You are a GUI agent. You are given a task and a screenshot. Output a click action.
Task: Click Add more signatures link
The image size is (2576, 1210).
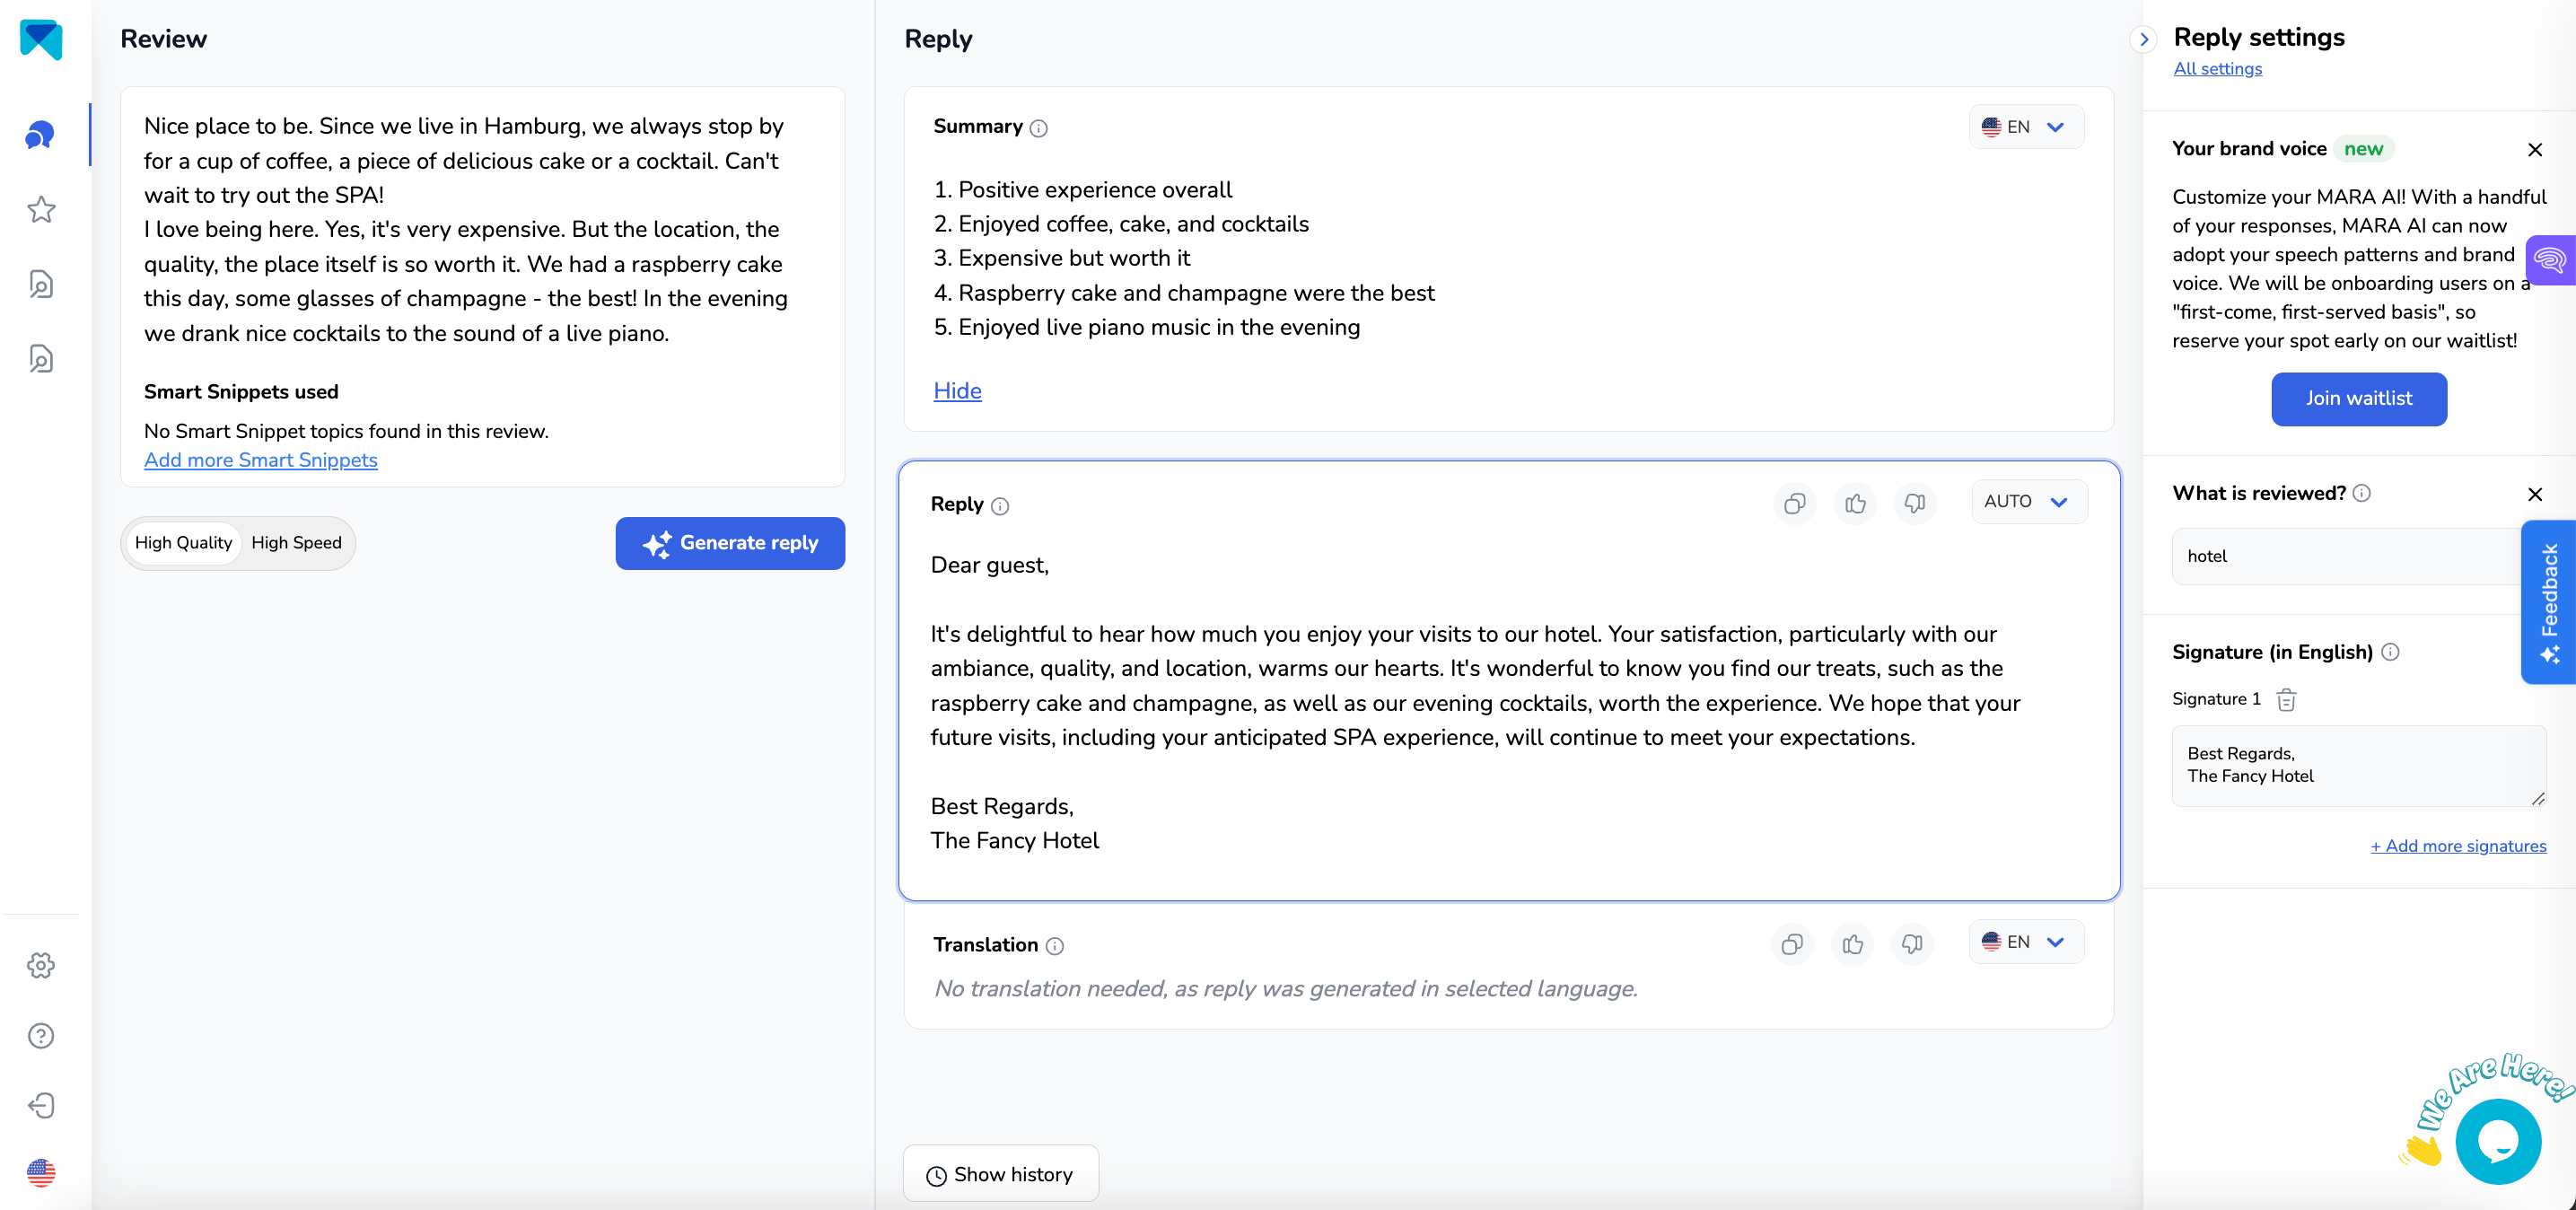point(2458,846)
